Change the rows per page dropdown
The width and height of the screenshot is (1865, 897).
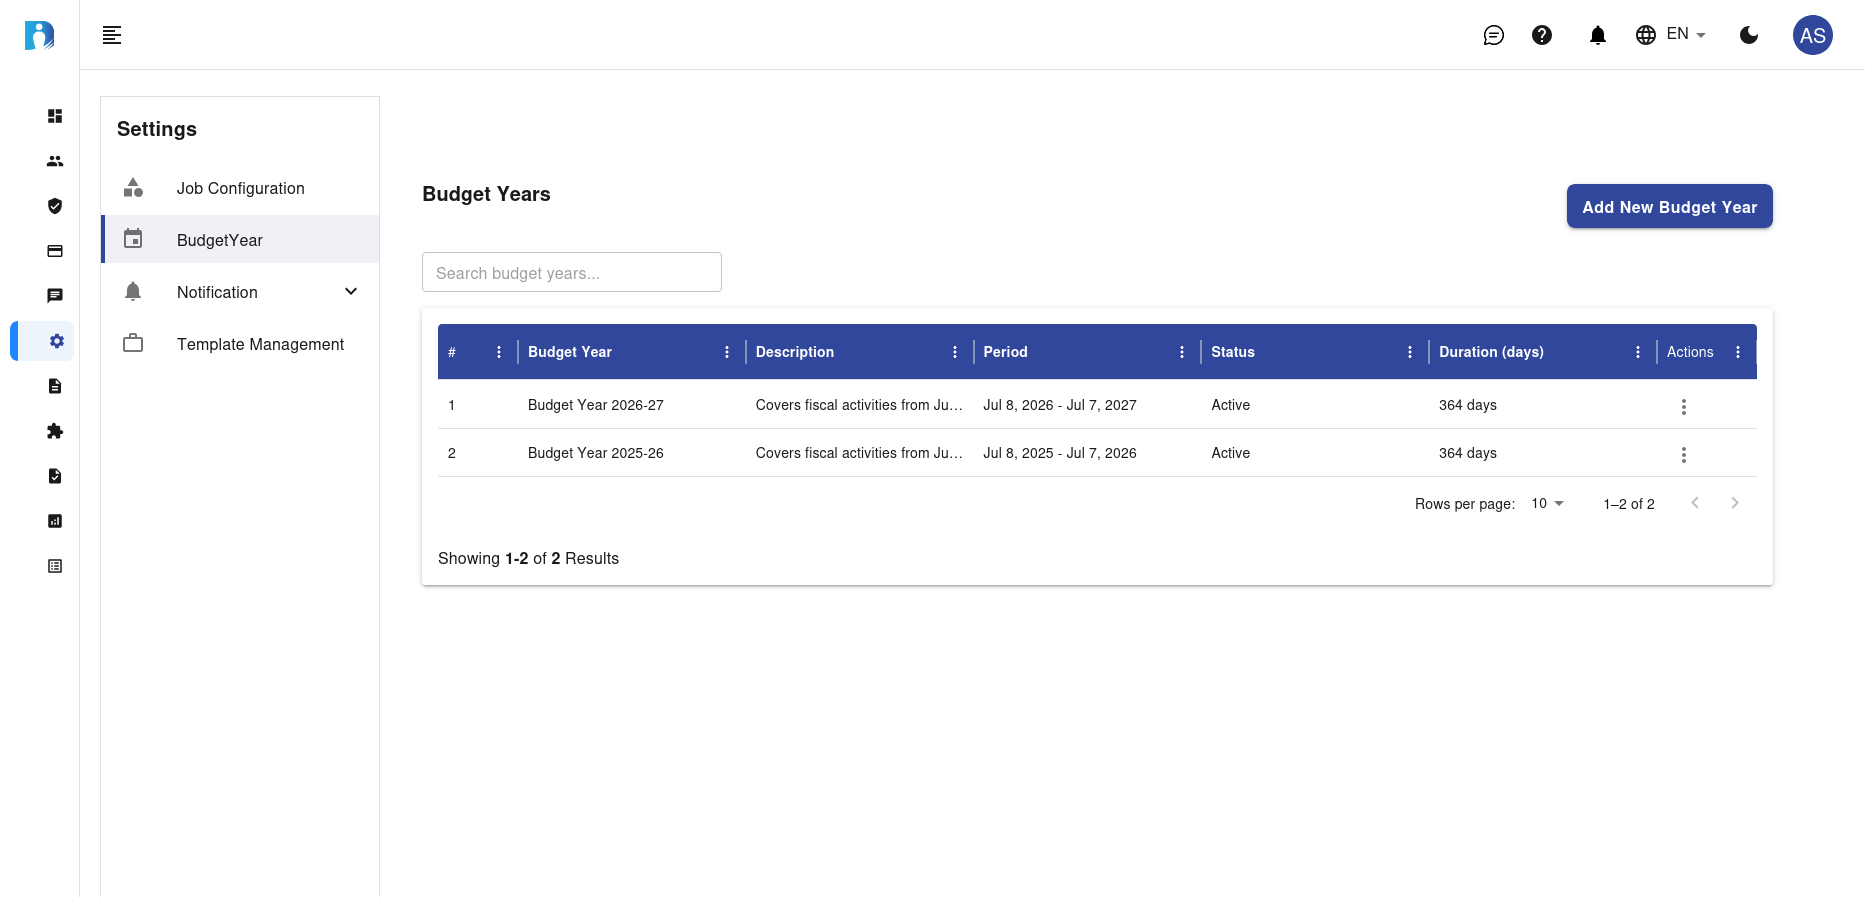click(x=1547, y=503)
